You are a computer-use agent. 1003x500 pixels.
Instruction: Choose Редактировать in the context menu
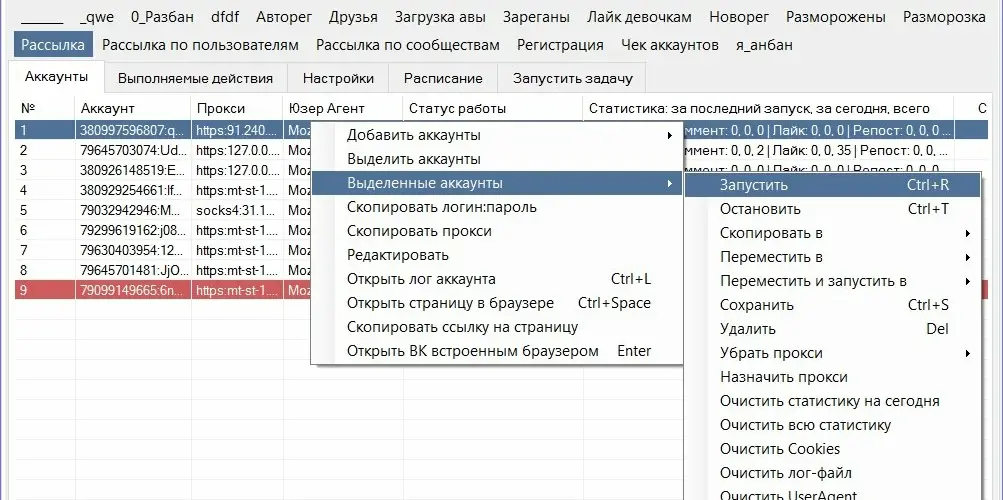[x=497, y=255]
